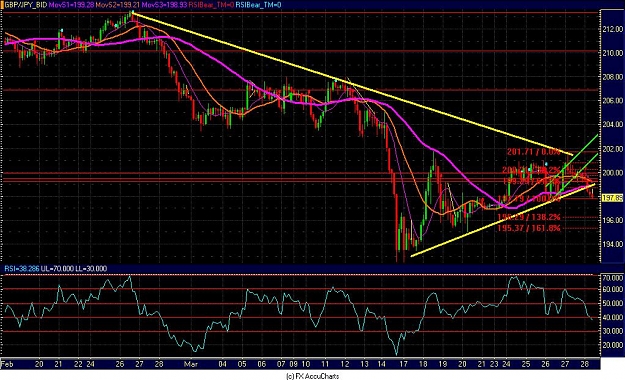This screenshot has height=380, width=625.
Task: Click the 196.00 price scale label
Action: point(613,220)
